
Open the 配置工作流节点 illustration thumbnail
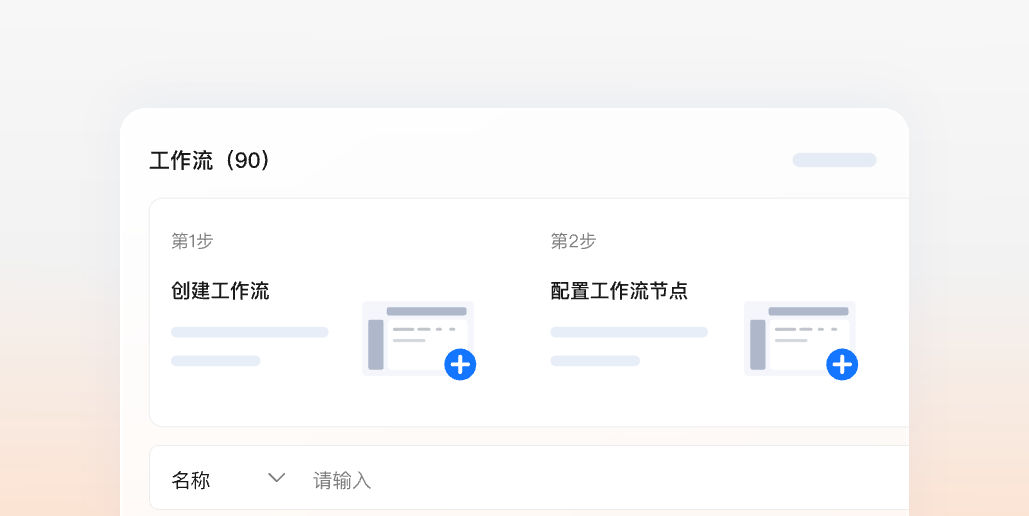point(800,339)
